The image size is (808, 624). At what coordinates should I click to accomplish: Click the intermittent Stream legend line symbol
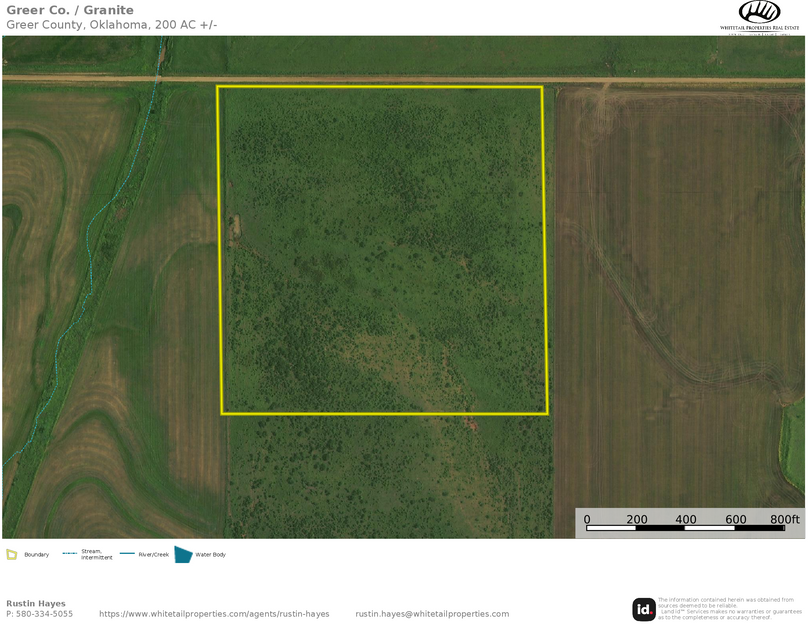click(70, 553)
